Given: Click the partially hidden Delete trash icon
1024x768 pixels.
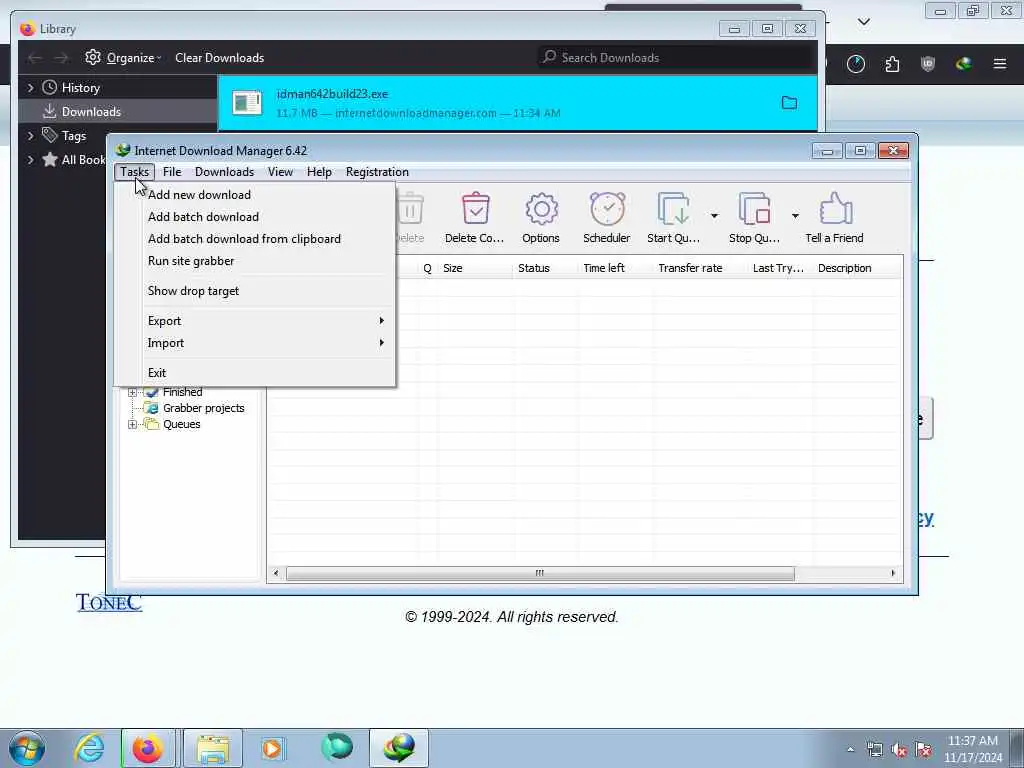Looking at the screenshot, I should coord(410,210).
